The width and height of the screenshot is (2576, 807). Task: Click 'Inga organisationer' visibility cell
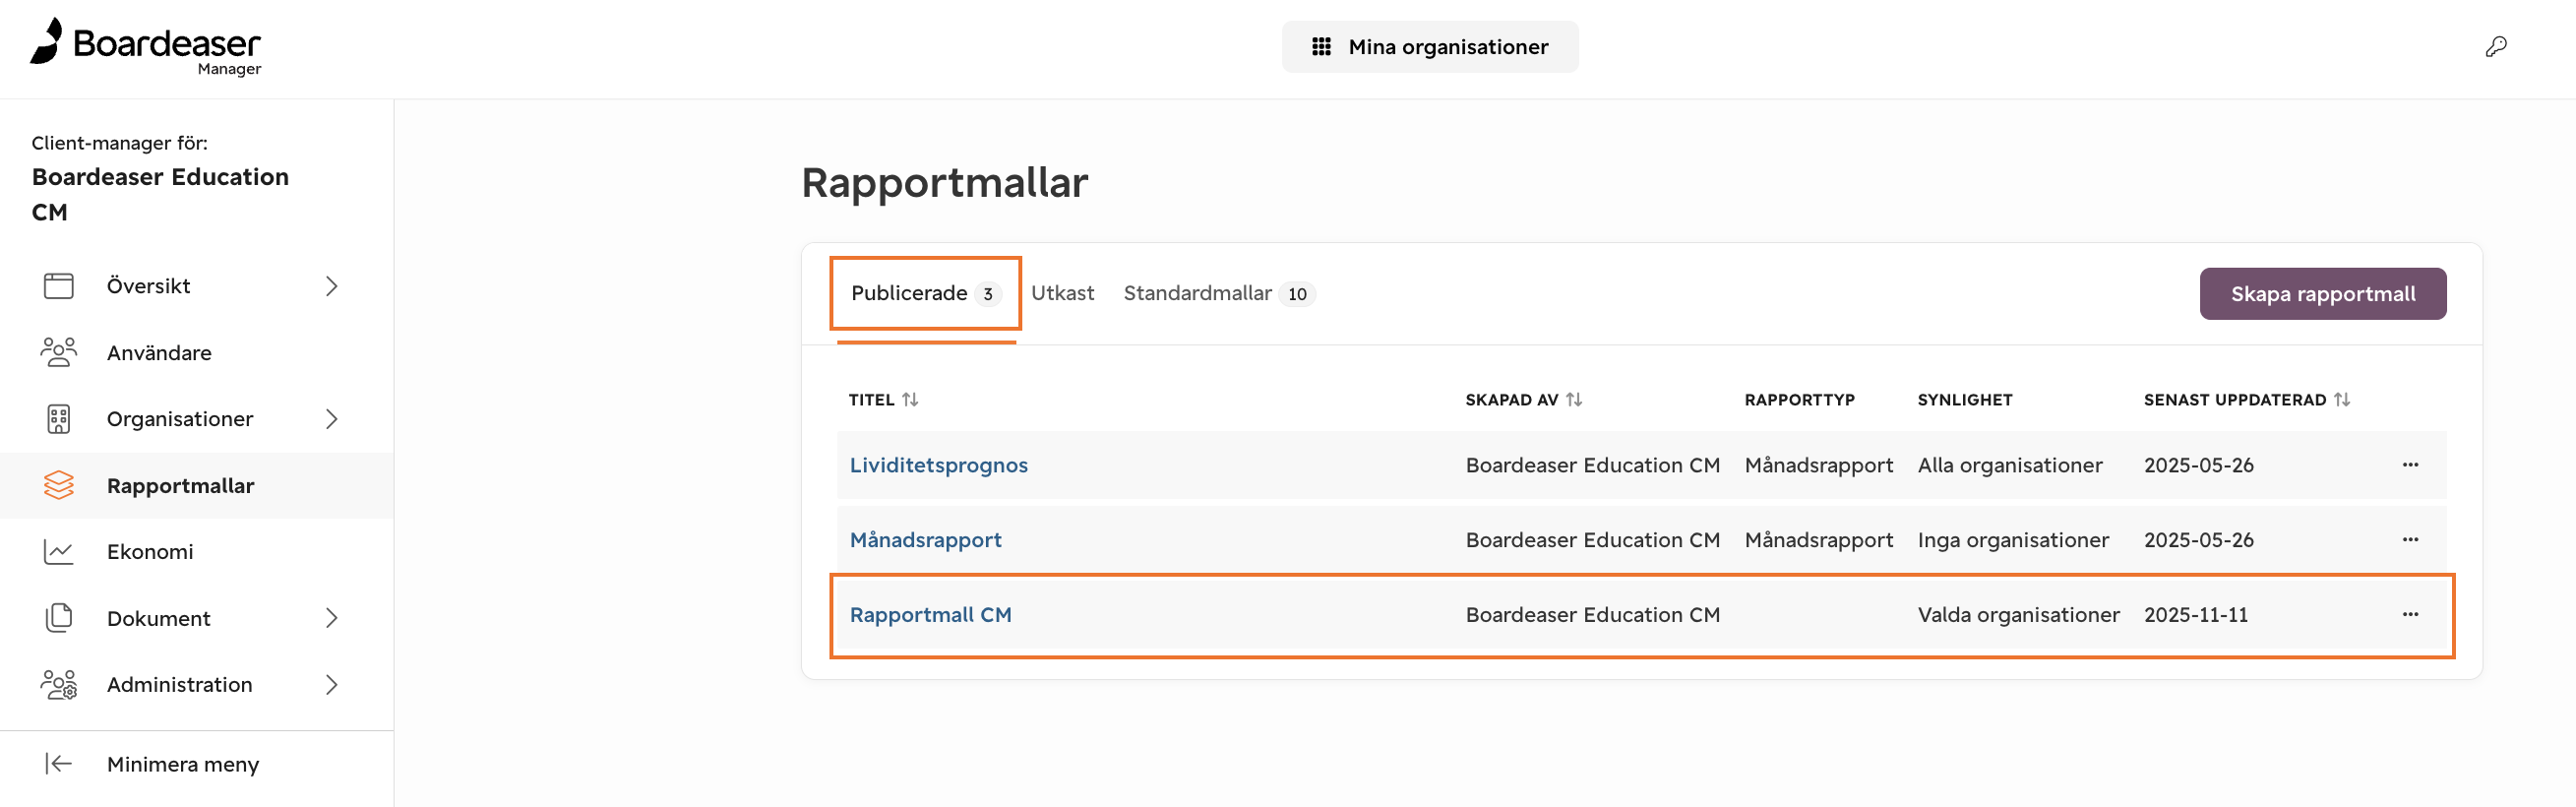point(2012,540)
